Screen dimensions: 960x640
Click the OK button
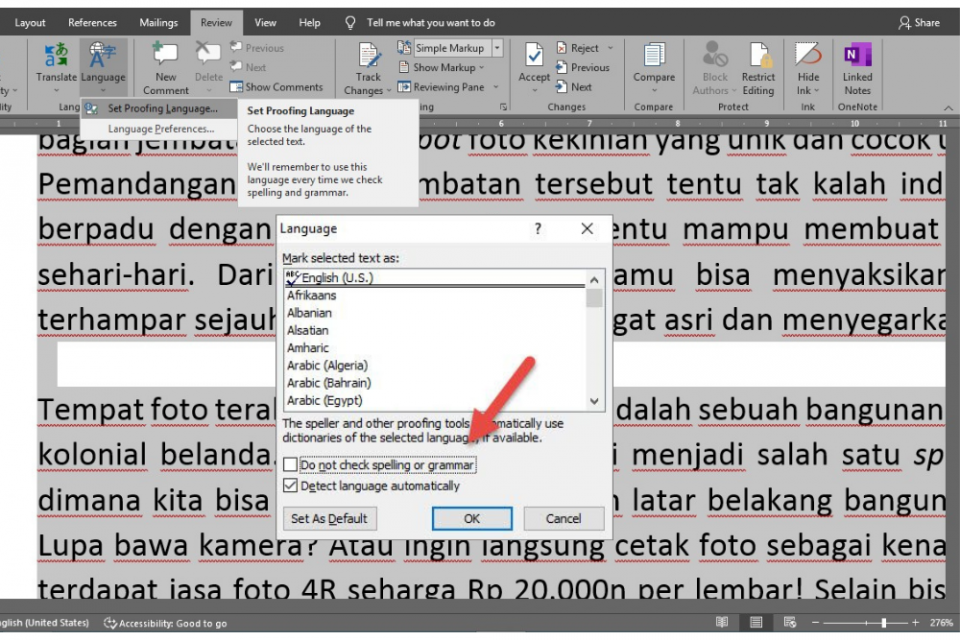click(471, 518)
